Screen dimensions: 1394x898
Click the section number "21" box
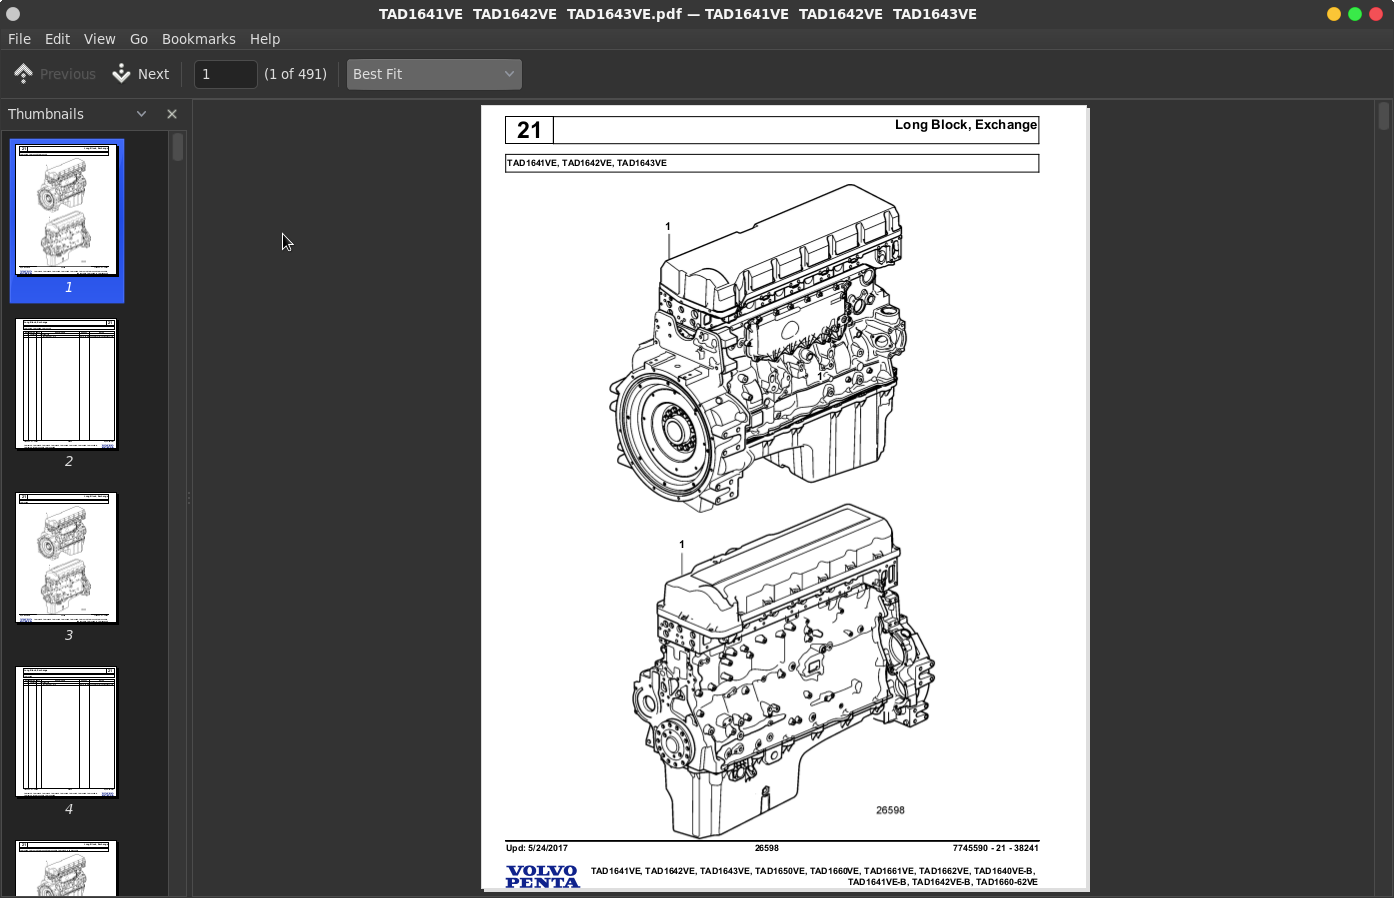pyautogui.click(x=529, y=130)
